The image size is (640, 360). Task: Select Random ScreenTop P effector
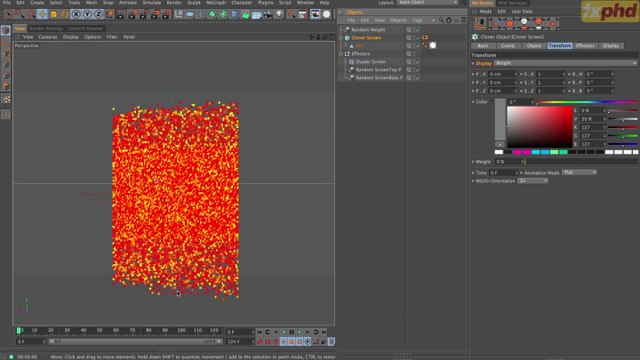pos(378,70)
